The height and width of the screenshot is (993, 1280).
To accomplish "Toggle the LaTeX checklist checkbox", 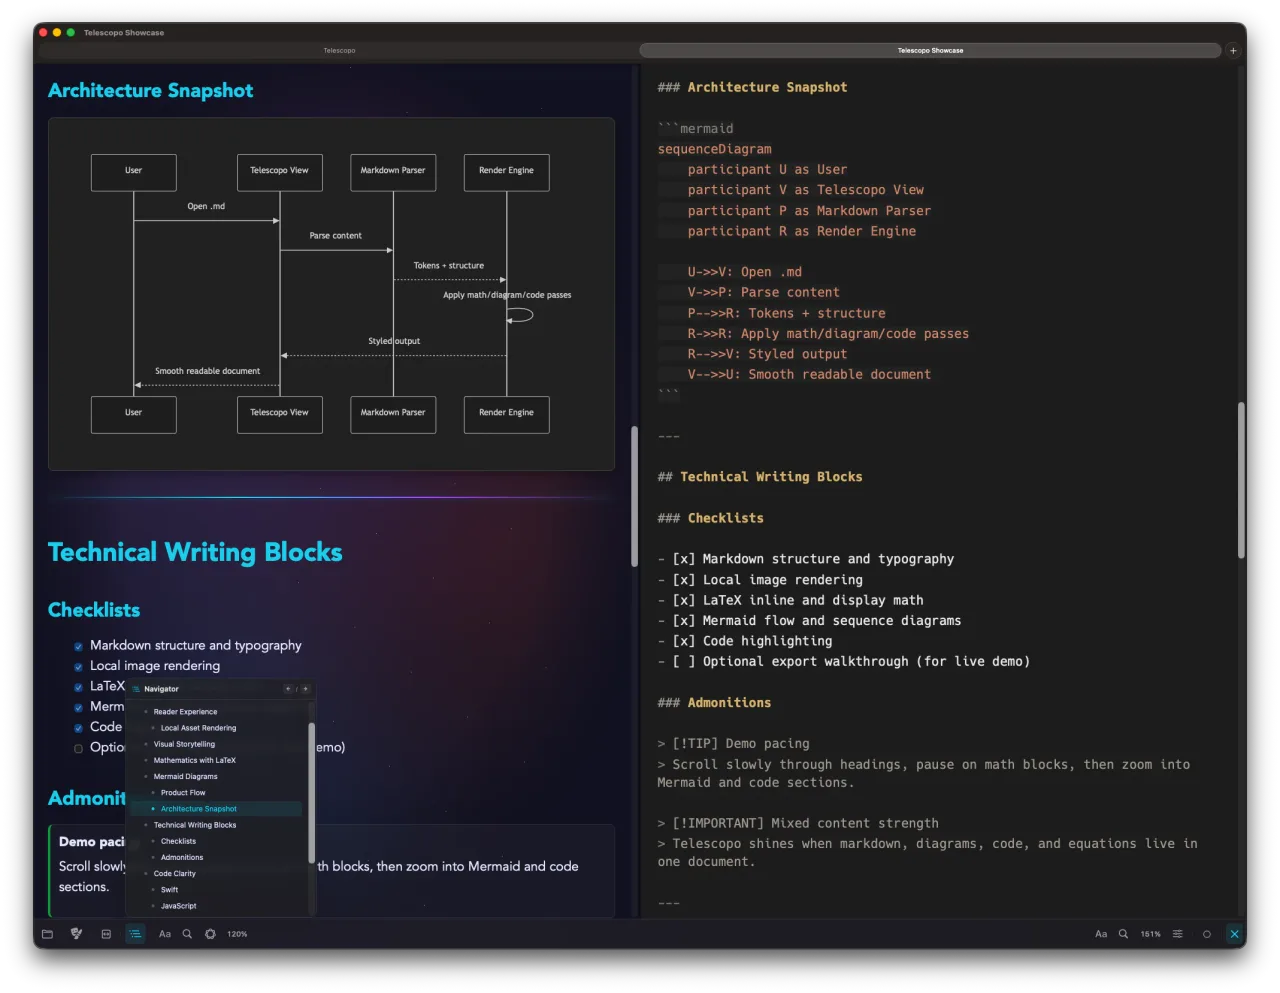I will [78, 687].
